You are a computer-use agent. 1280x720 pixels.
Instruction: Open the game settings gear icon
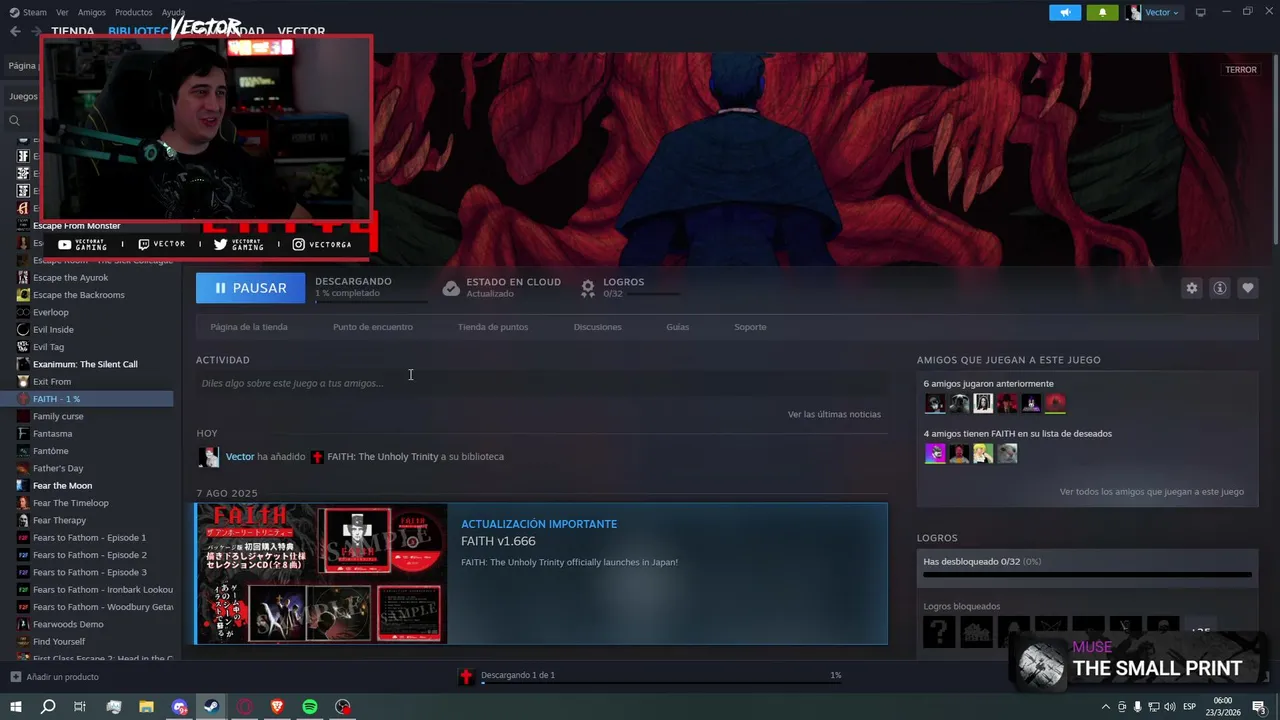(1191, 288)
